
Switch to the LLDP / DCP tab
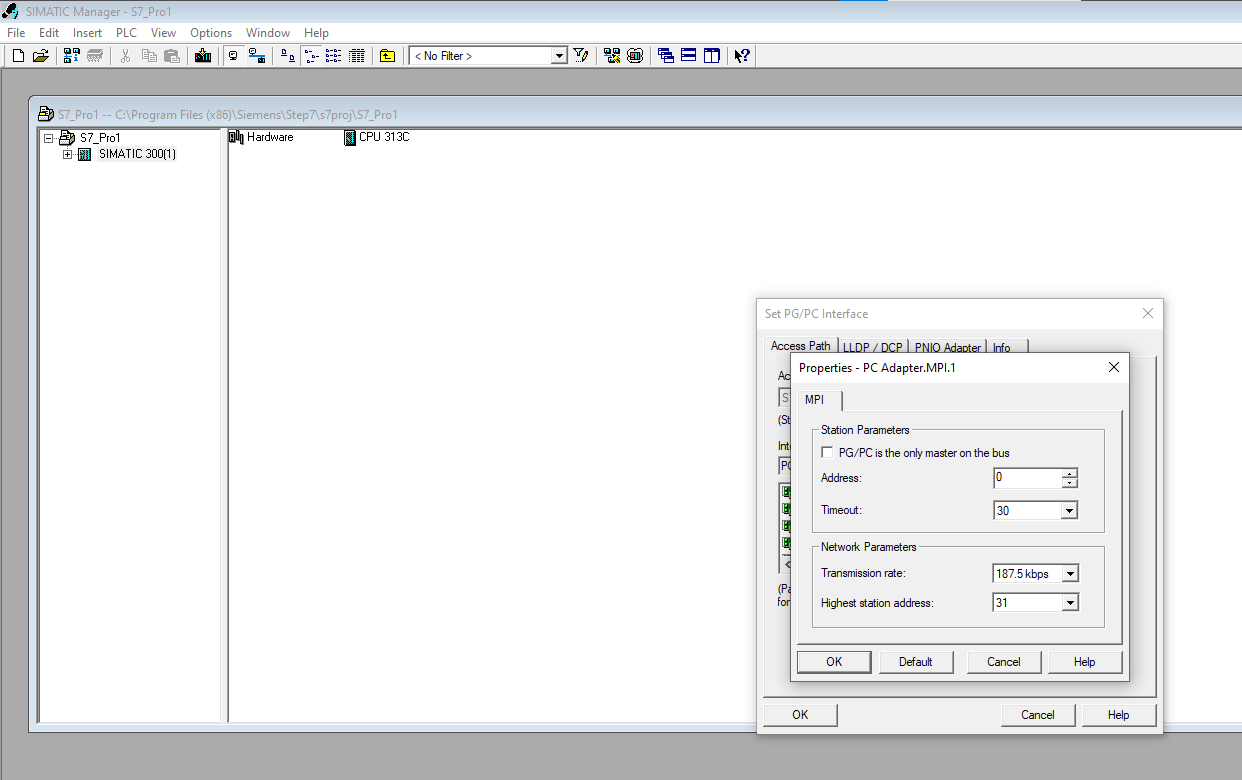872,348
